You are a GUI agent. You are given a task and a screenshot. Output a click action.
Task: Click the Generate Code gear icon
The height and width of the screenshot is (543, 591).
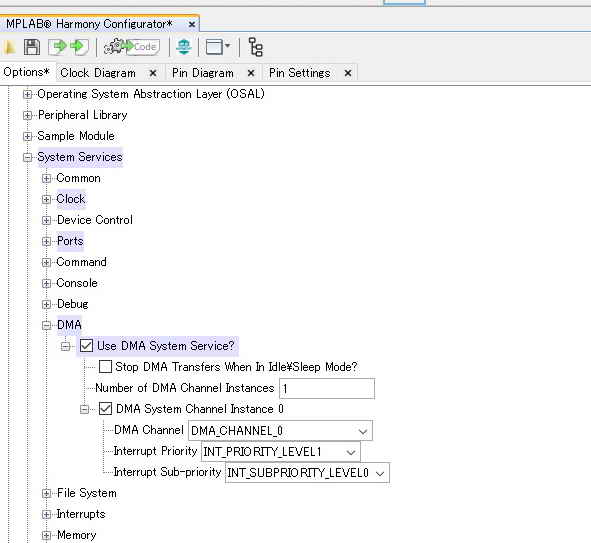click(132, 47)
